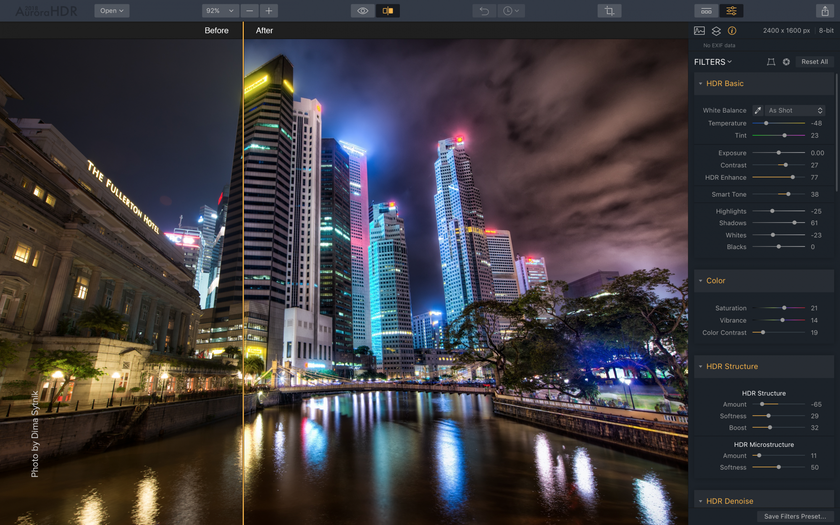
Task: Click the Smart Tone slider handle
Action: coord(788,194)
